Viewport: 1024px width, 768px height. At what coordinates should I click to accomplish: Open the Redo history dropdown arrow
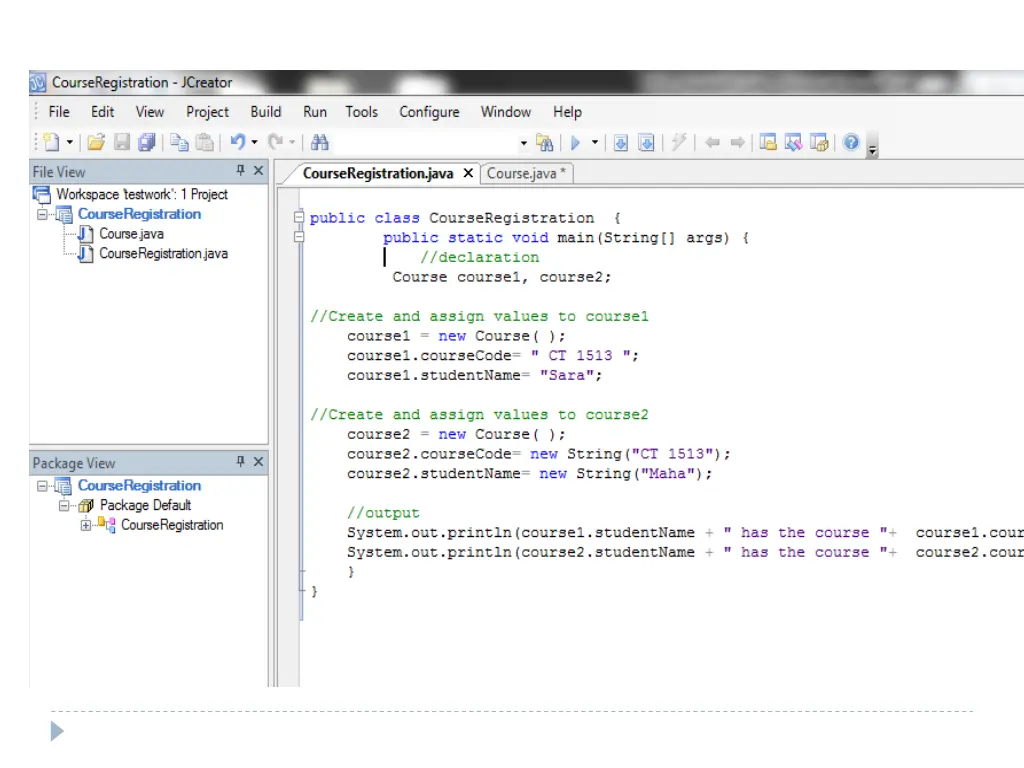[292, 142]
